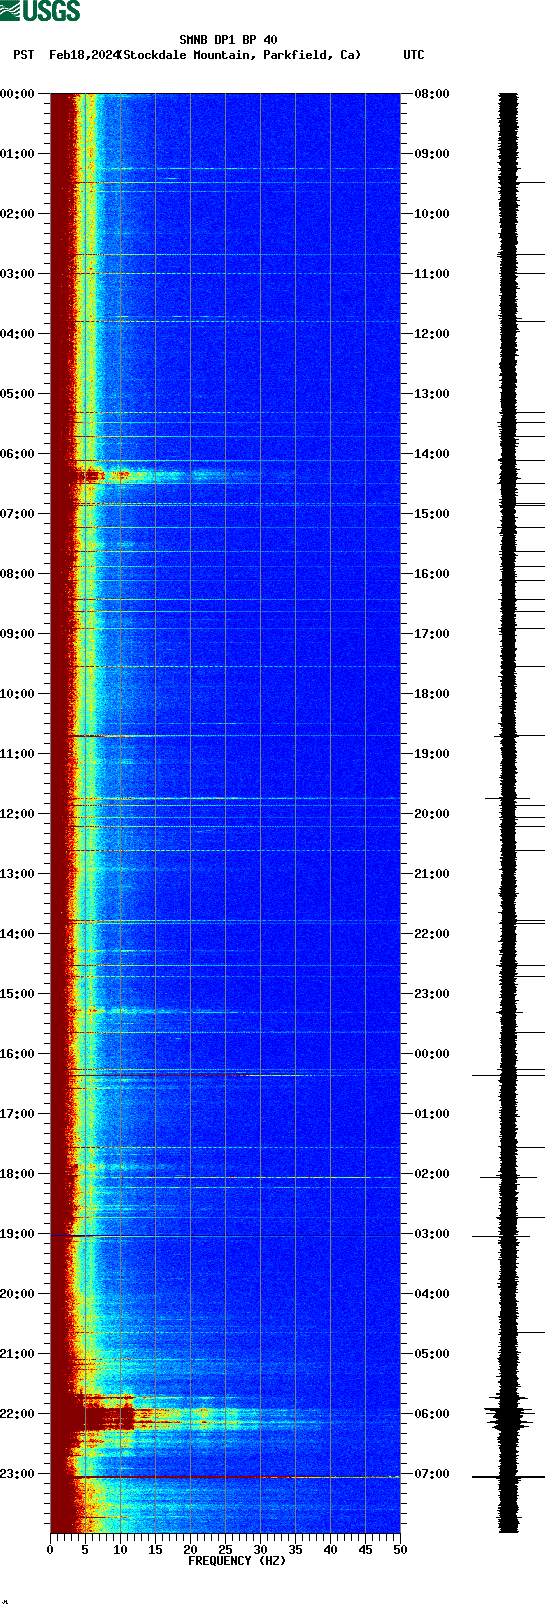Viewport: 552px width, 1613px height.
Task: Click the PST timezone label
Action: click(x=24, y=55)
